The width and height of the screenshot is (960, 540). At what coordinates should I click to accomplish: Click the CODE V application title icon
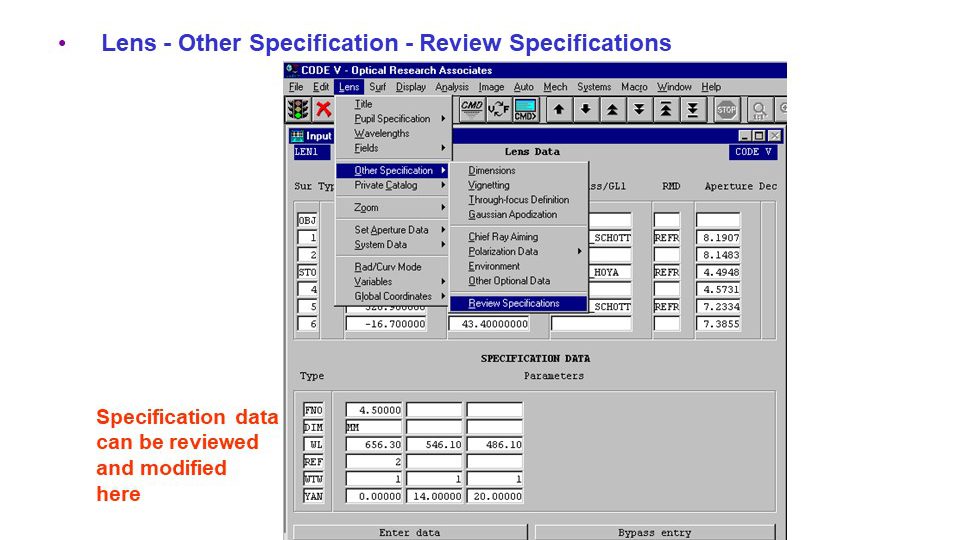293,70
